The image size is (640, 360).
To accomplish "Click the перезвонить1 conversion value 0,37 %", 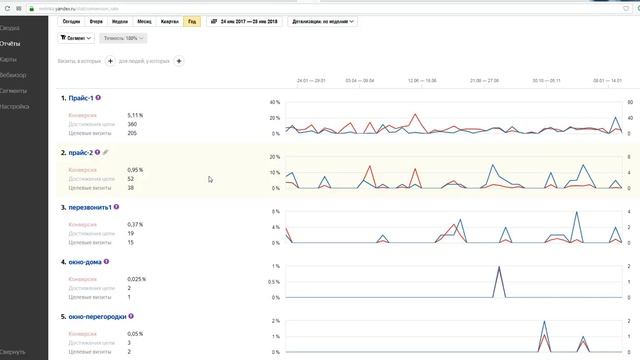I will 135,225.
